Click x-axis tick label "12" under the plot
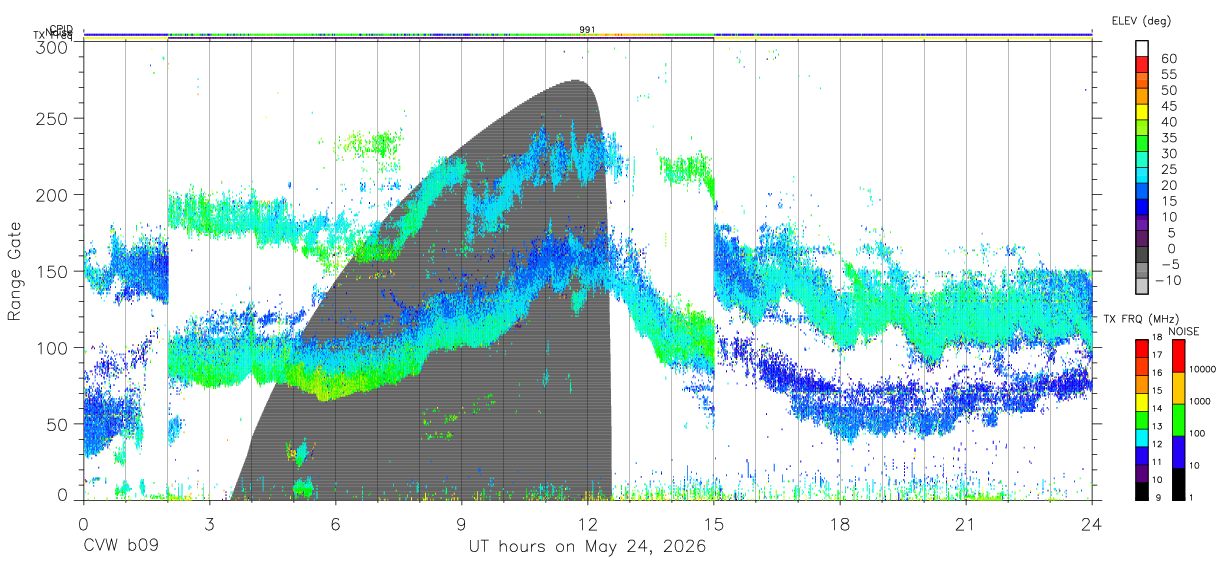 [x=588, y=524]
